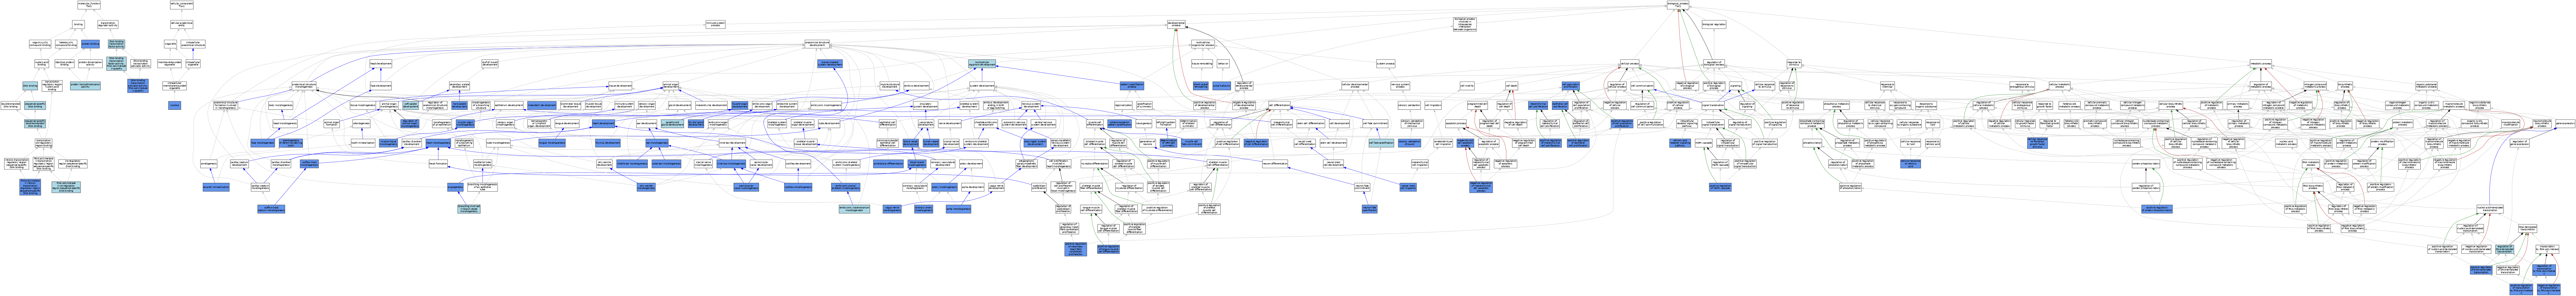Select the 'mesenchyme development' node

point(711,105)
